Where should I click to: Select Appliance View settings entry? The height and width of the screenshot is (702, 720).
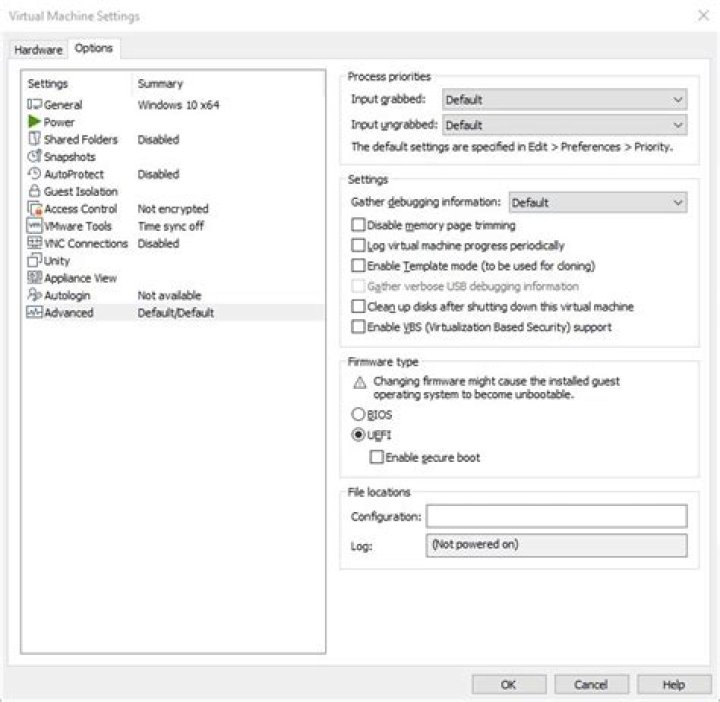click(80, 278)
